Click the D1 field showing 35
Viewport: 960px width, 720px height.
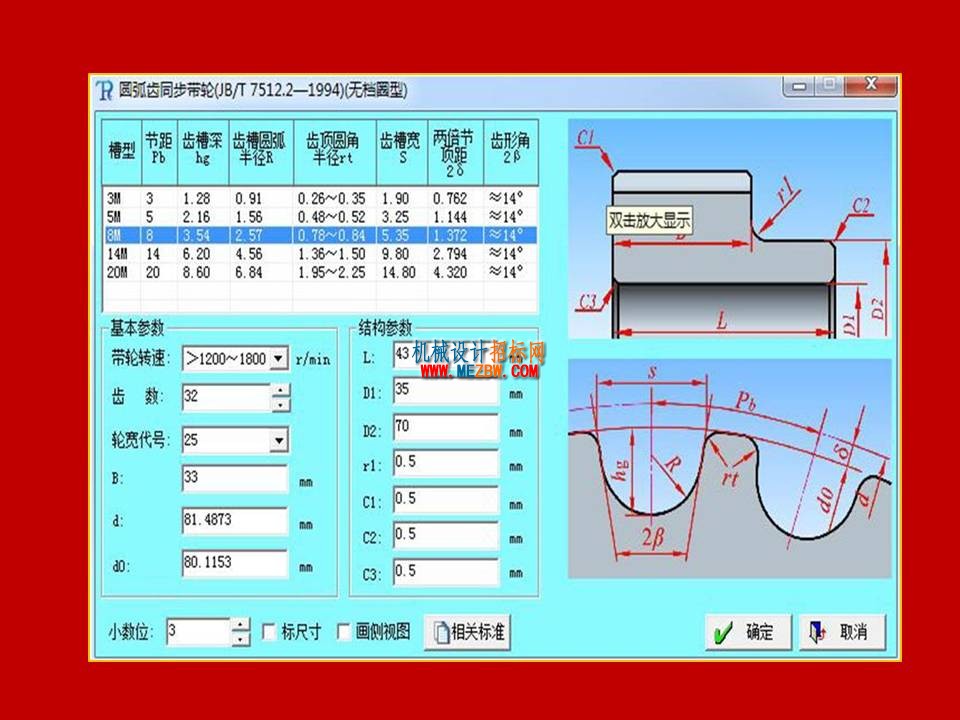pyautogui.click(x=446, y=391)
